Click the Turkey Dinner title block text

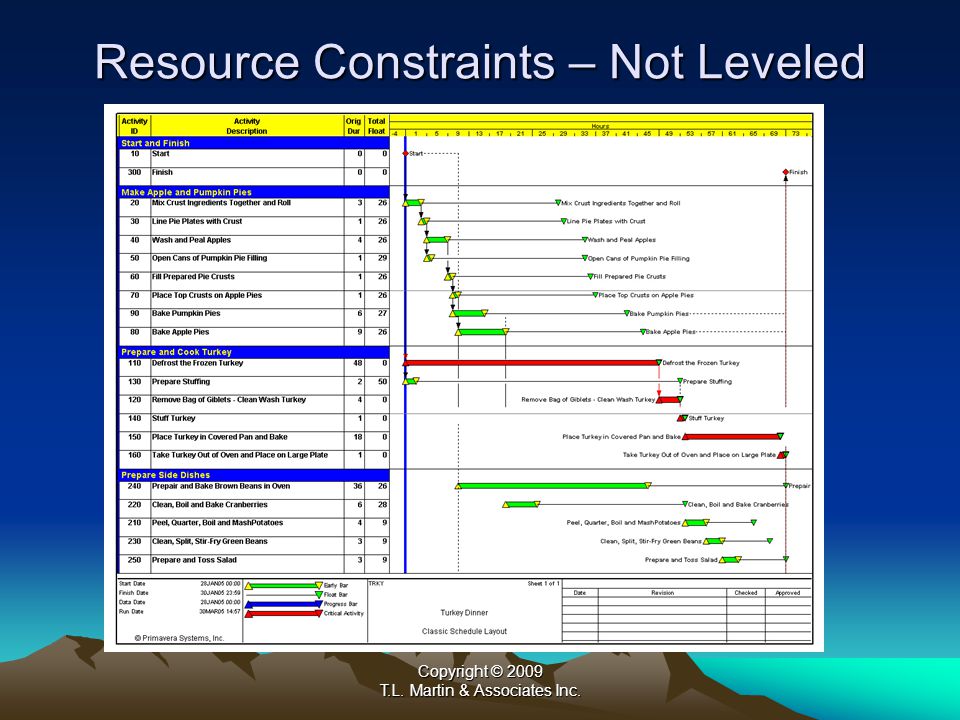click(464, 613)
